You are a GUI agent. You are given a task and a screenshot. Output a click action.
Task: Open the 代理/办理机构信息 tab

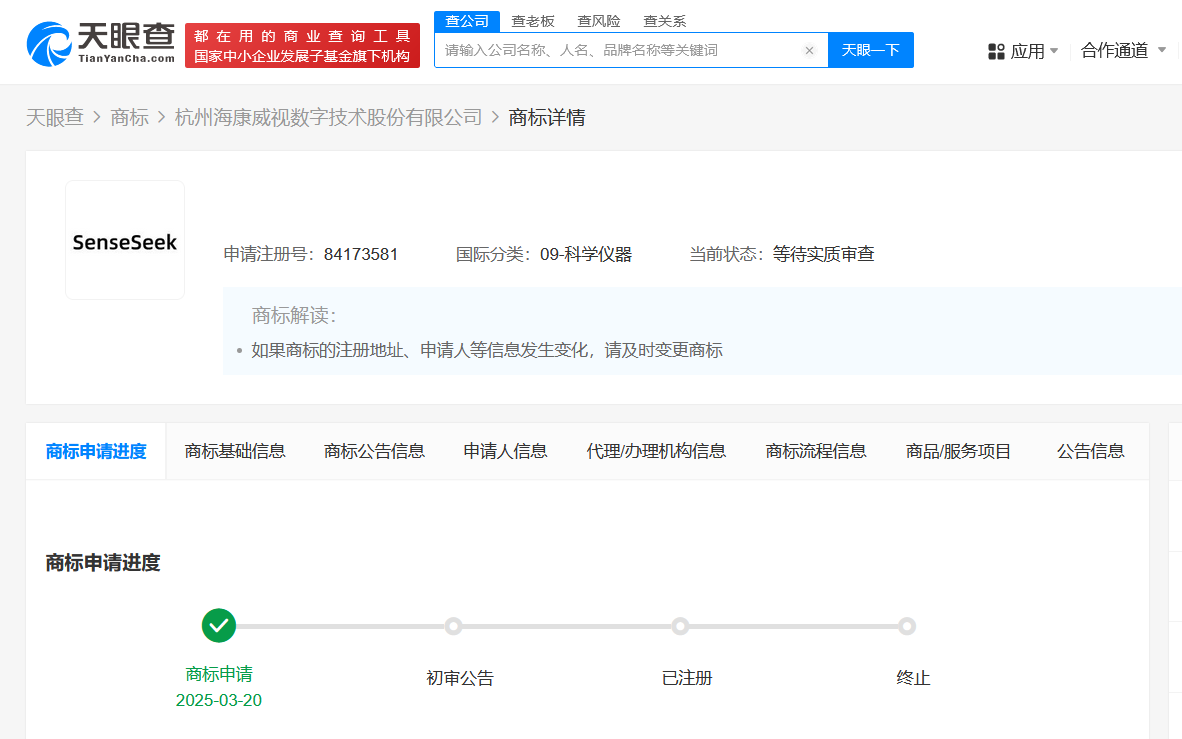[x=656, y=451]
